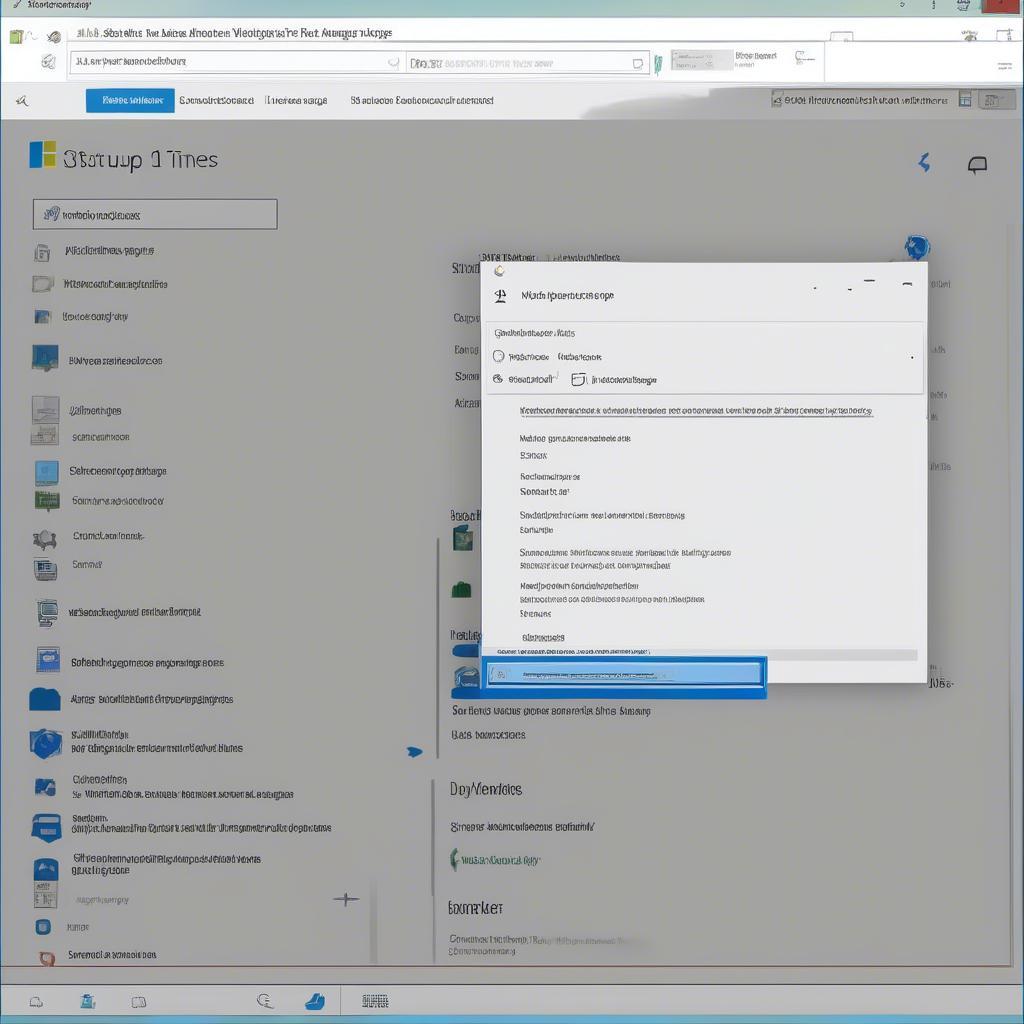This screenshot has height=1024, width=1024.
Task: Click the green link text under the right-side heading
Action: point(500,860)
